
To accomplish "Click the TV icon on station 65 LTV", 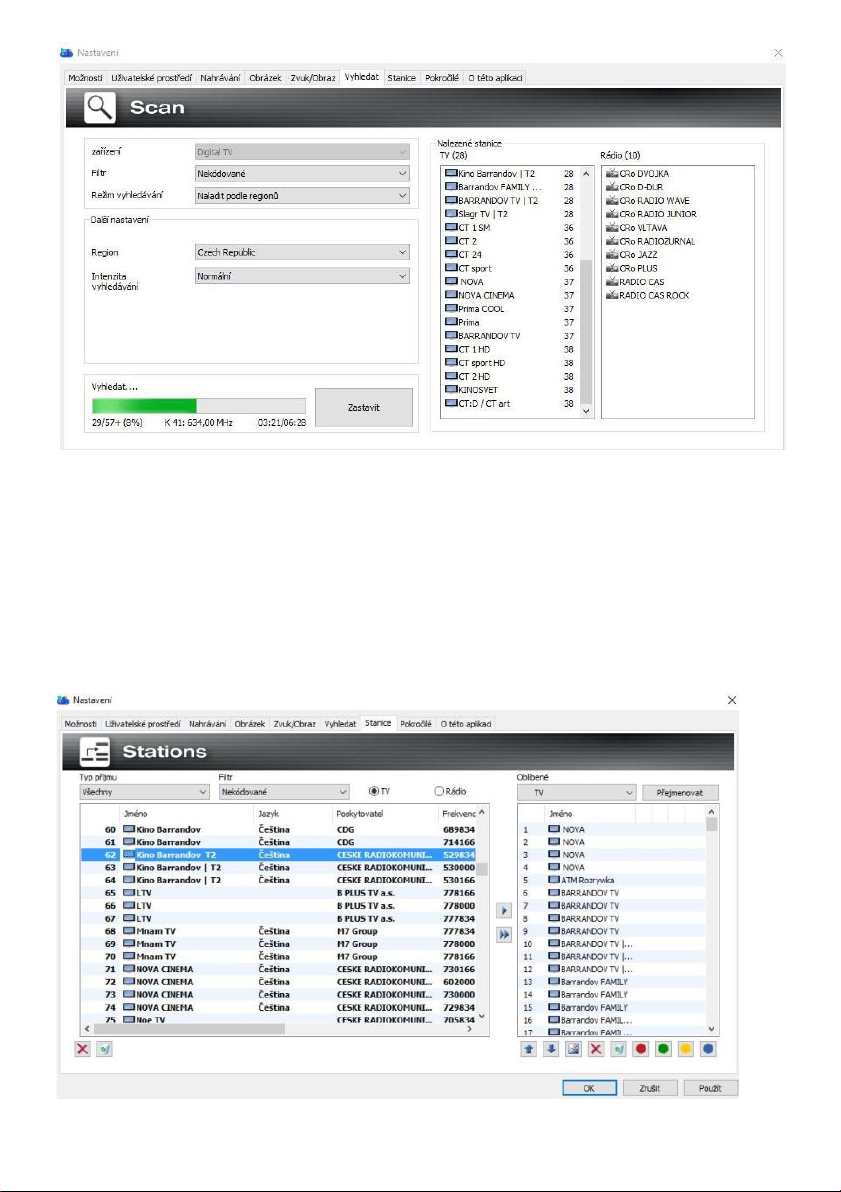I will [x=129, y=892].
